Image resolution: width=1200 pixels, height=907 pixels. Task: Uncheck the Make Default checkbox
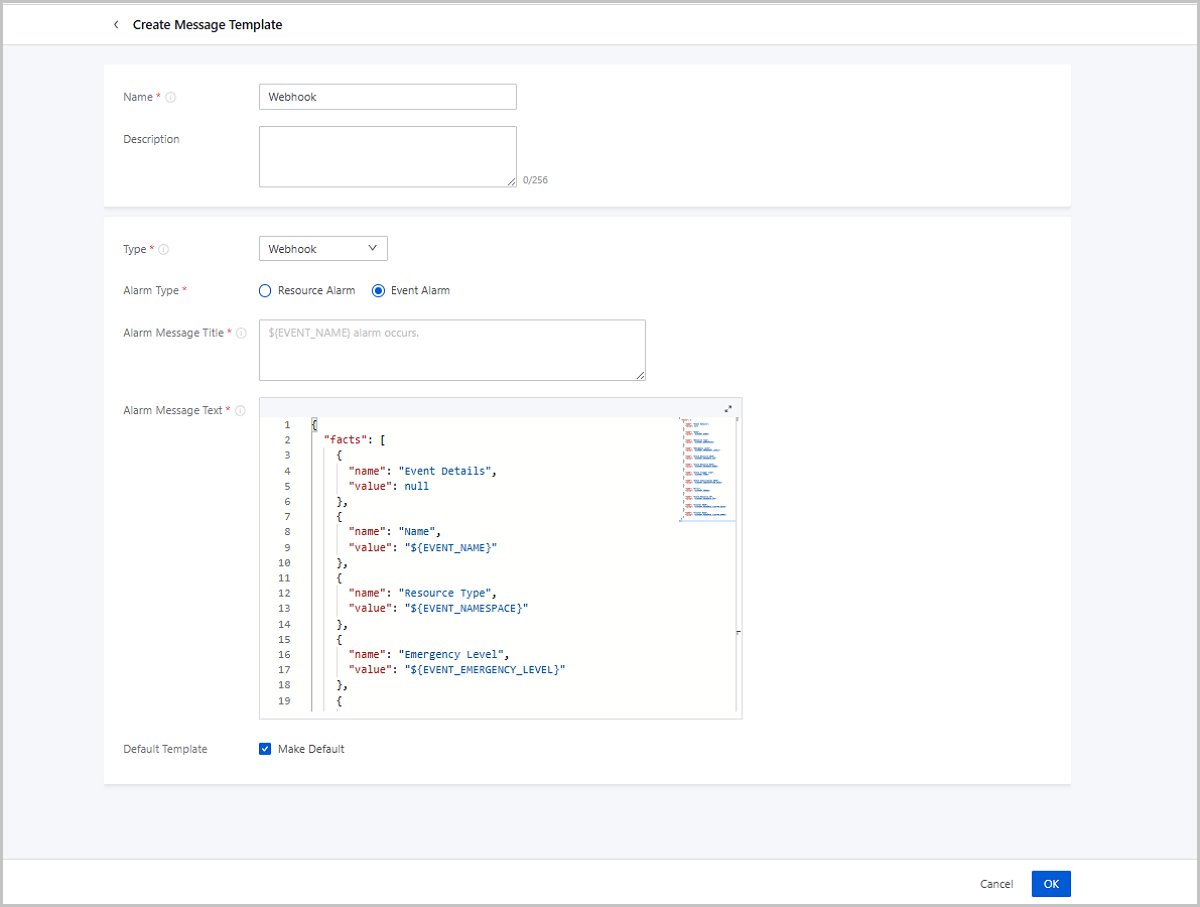click(265, 749)
